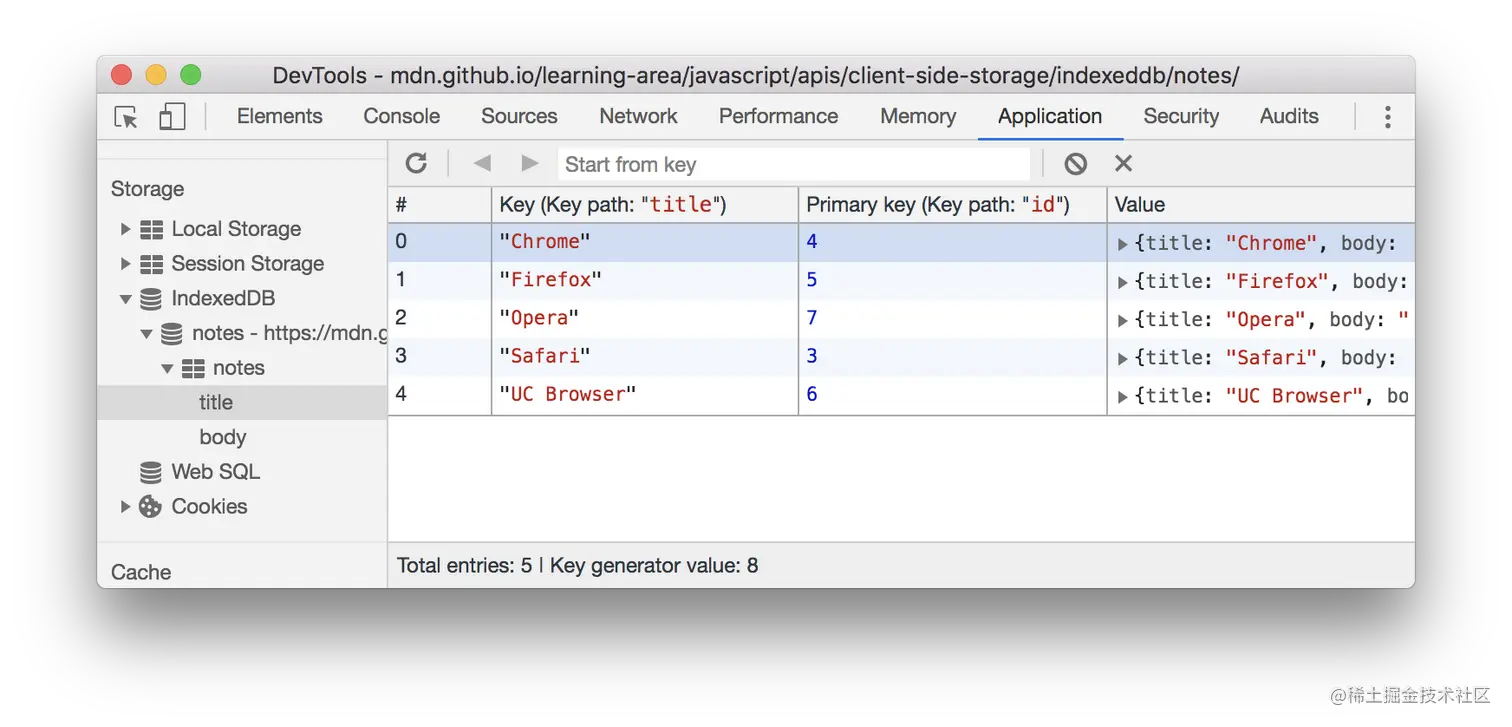
Task: Open the DevTools three-dot customize menu
Action: click(x=1388, y=116)
